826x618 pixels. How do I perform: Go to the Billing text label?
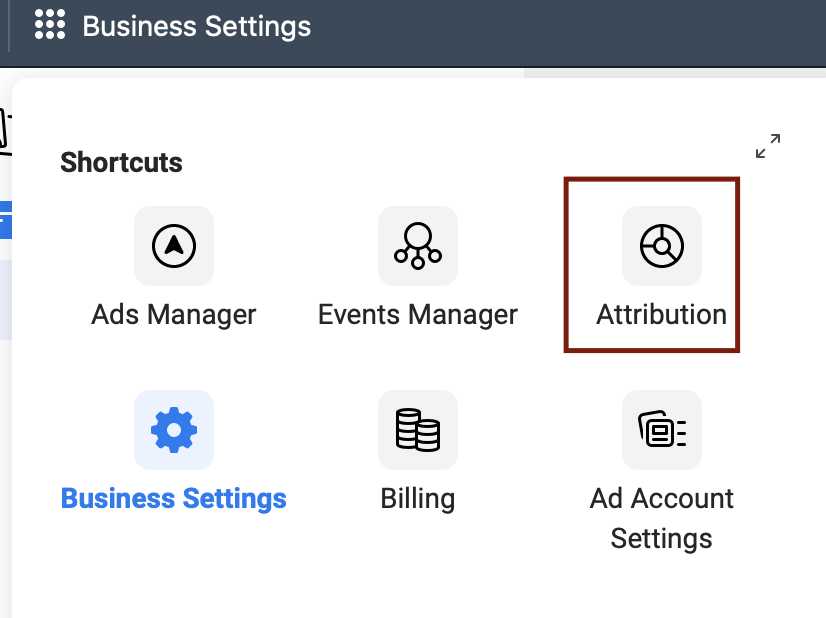pyautogui.click(x=418, y=498)
